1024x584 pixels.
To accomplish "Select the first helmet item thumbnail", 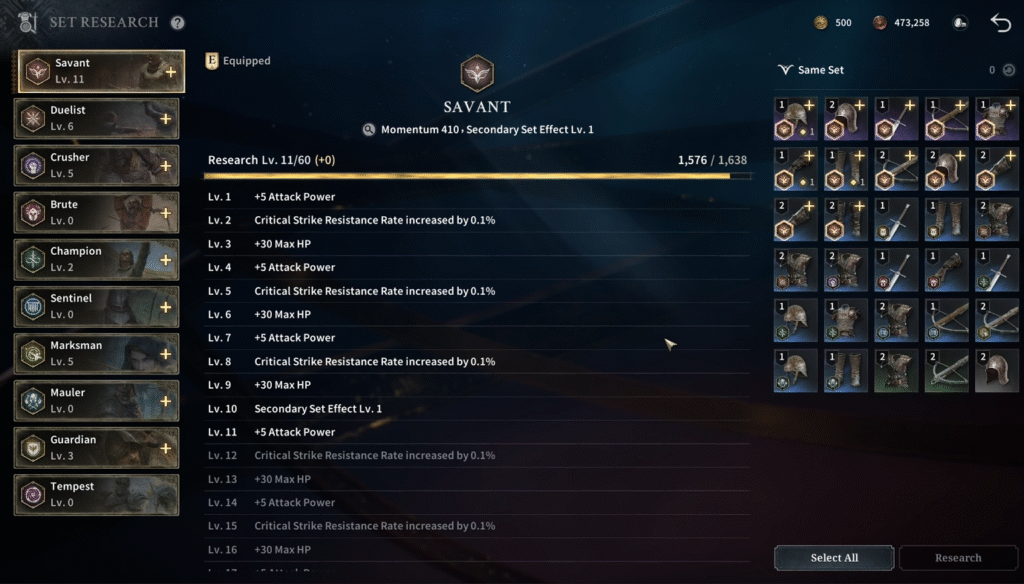I will (x=795, y=119).
